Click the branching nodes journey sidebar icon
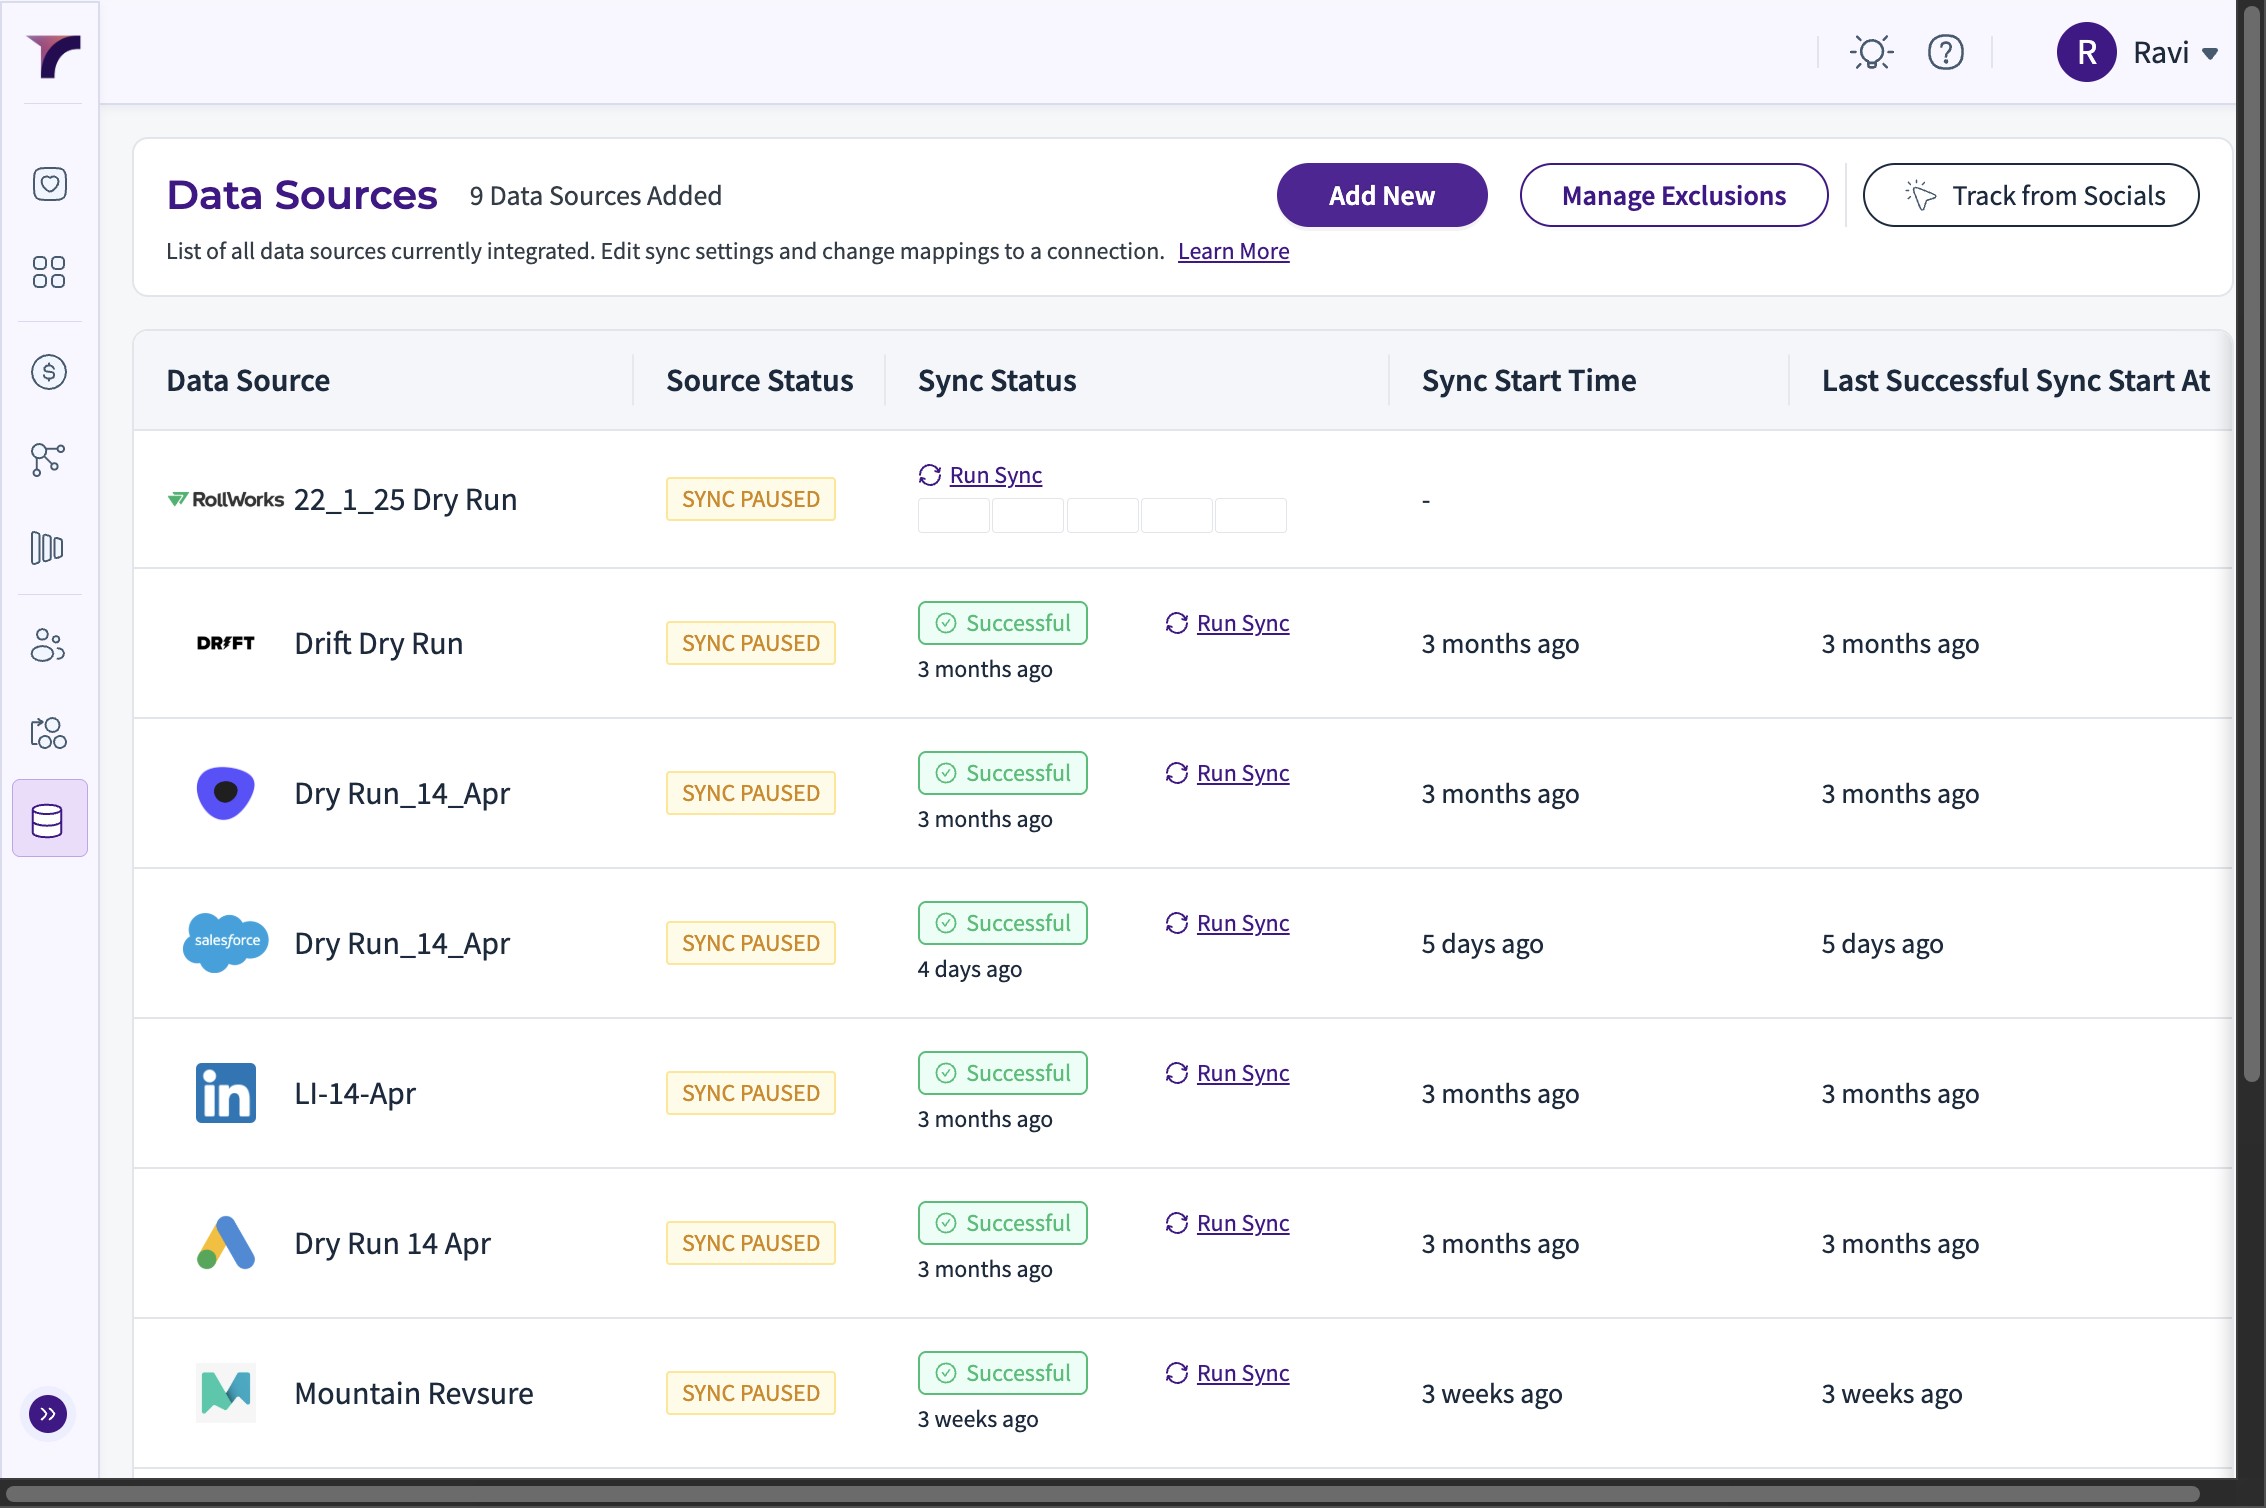The height and width of the screenshot is (1508, 2266). 49,460
